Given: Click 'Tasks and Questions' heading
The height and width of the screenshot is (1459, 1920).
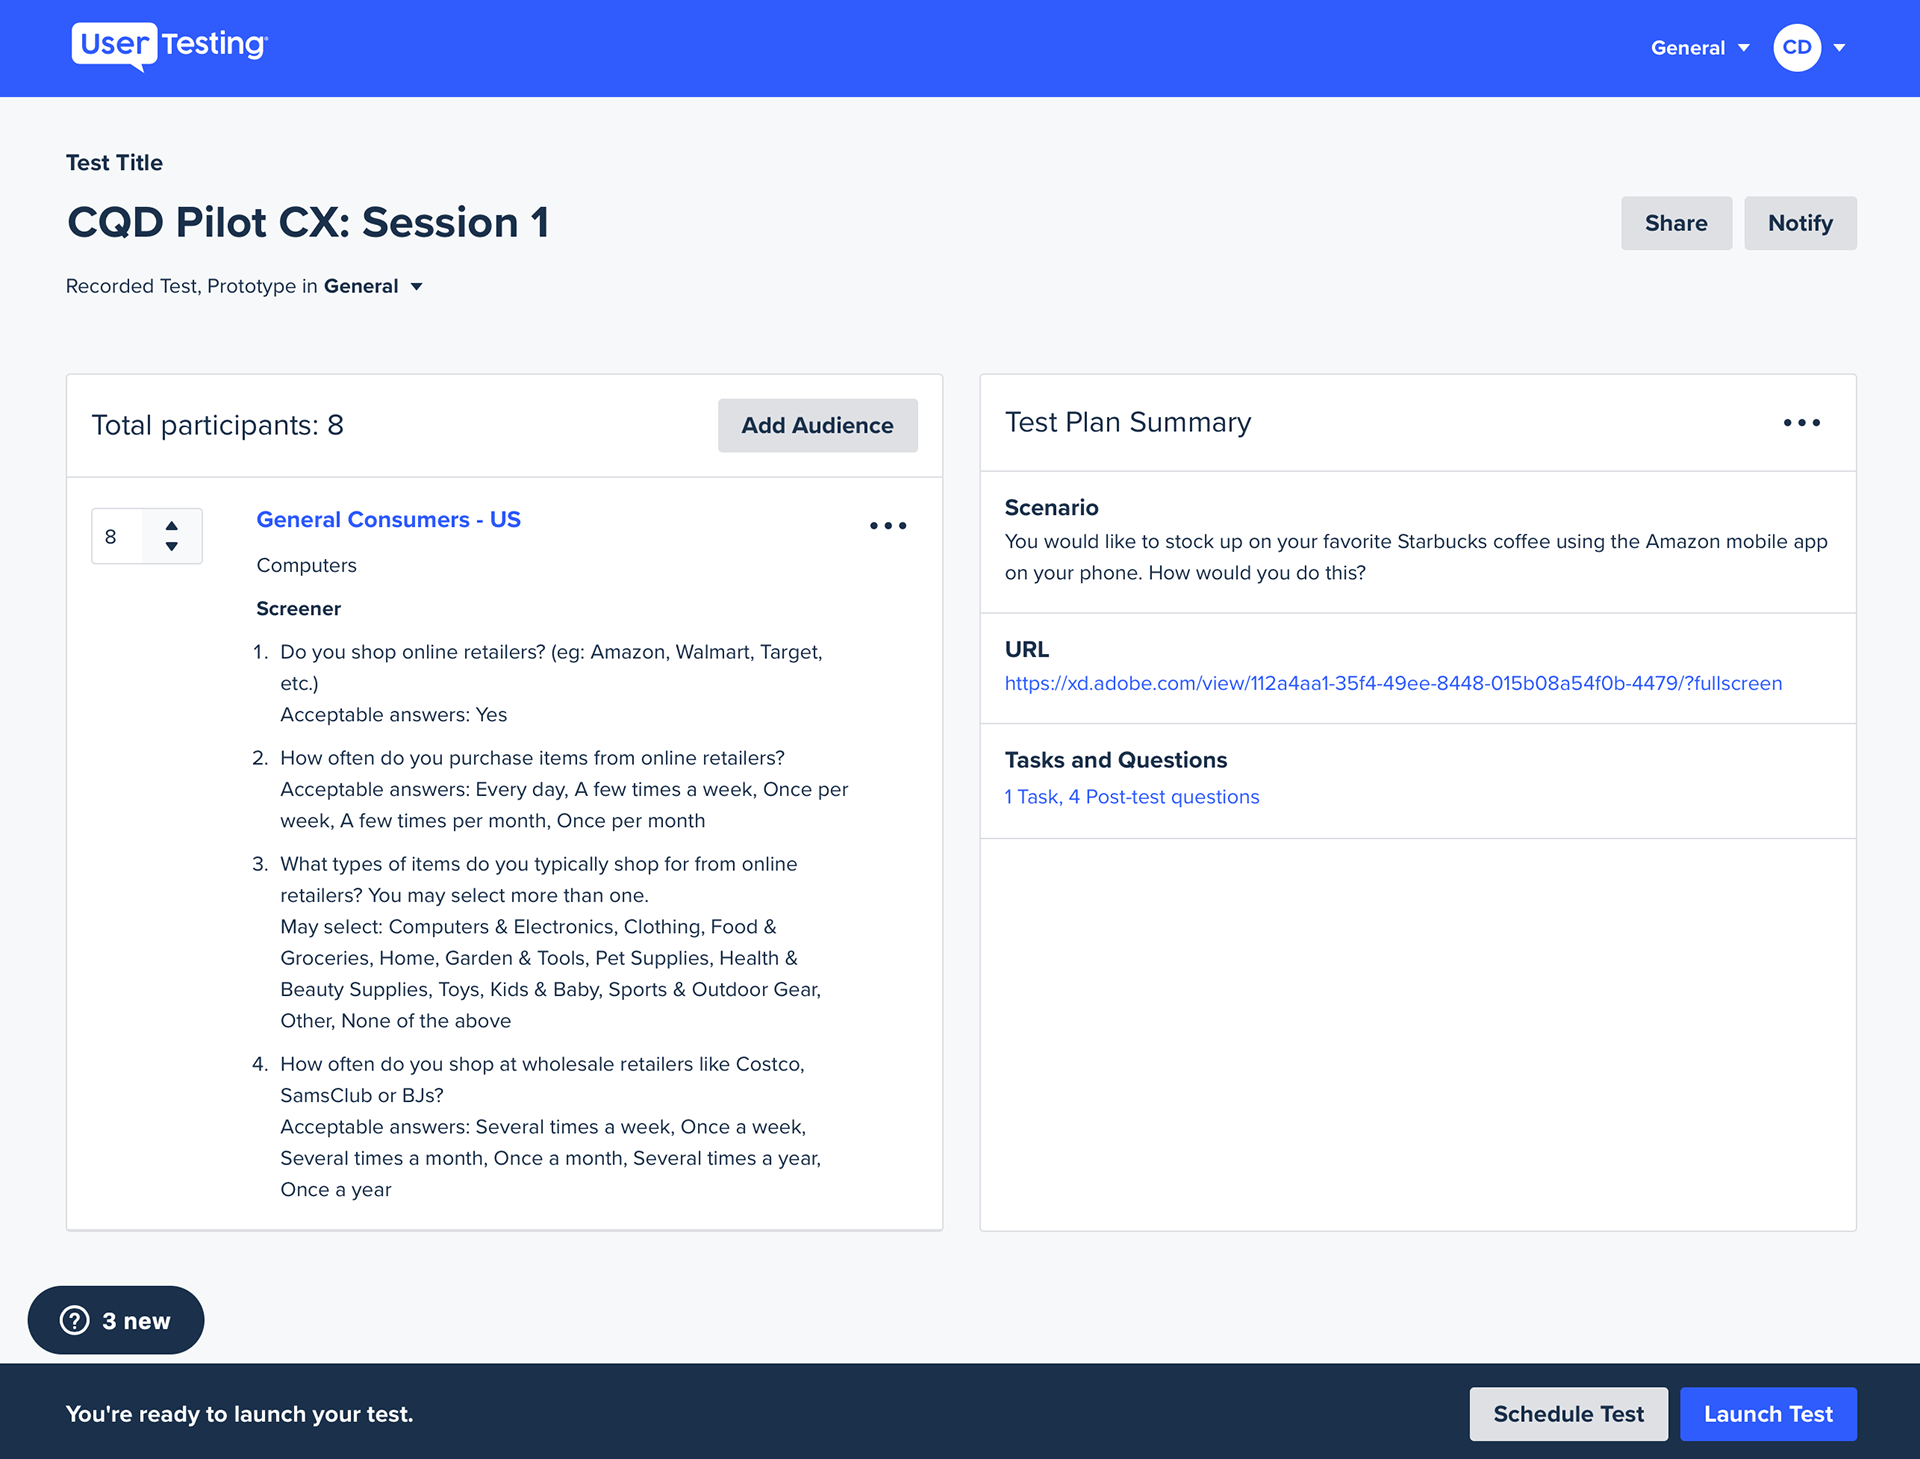Looking at the screenshot, I should (1115, 760).
